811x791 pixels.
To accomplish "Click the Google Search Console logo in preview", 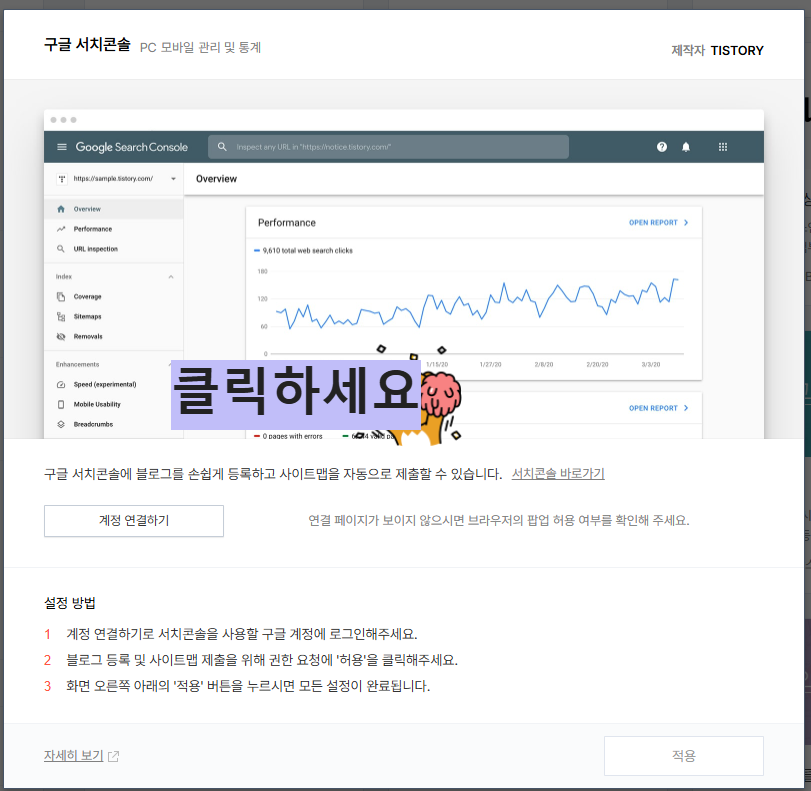I will coord(131,147).
